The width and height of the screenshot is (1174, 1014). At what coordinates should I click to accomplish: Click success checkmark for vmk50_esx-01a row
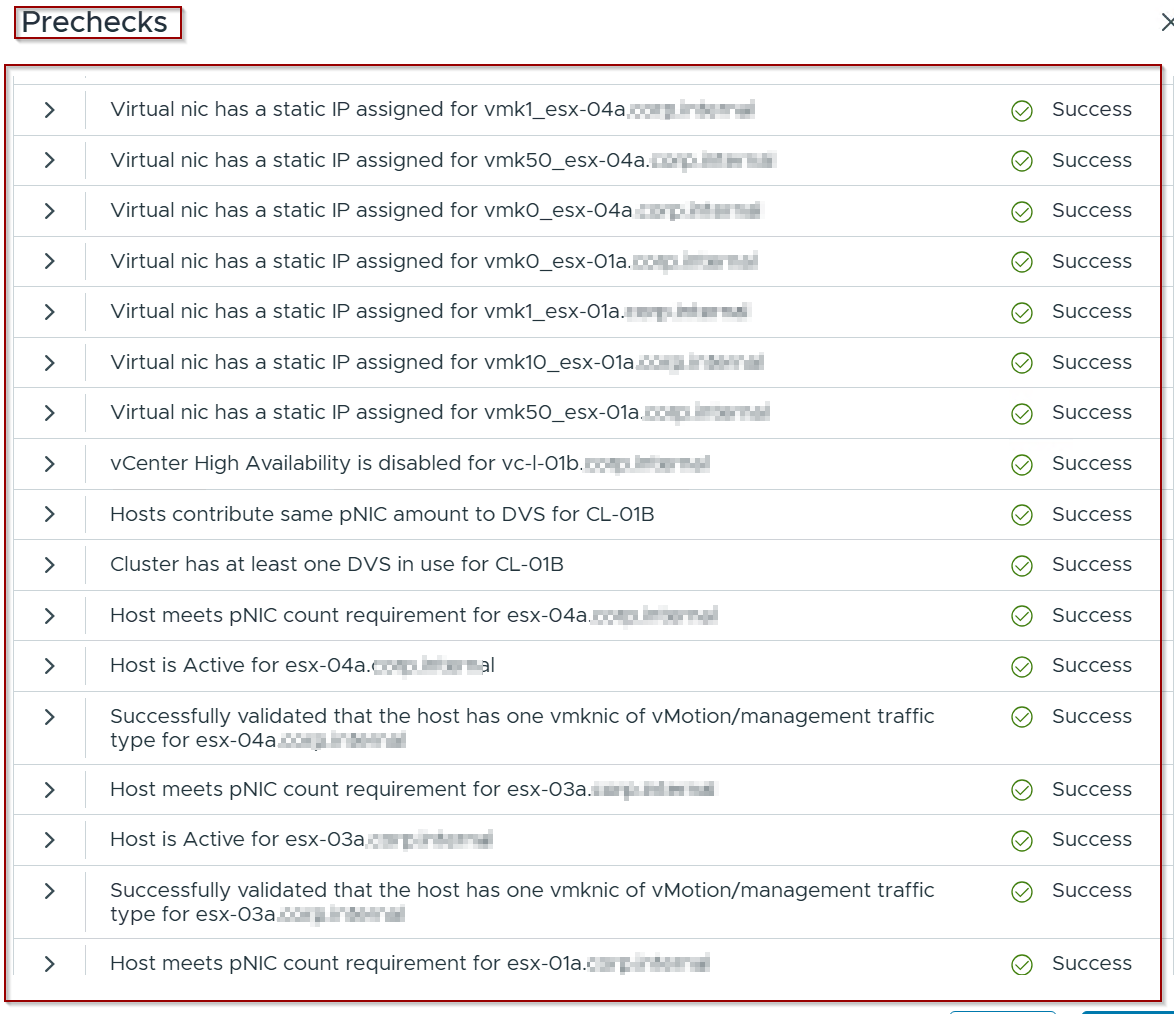click(x=1021, y=413)
